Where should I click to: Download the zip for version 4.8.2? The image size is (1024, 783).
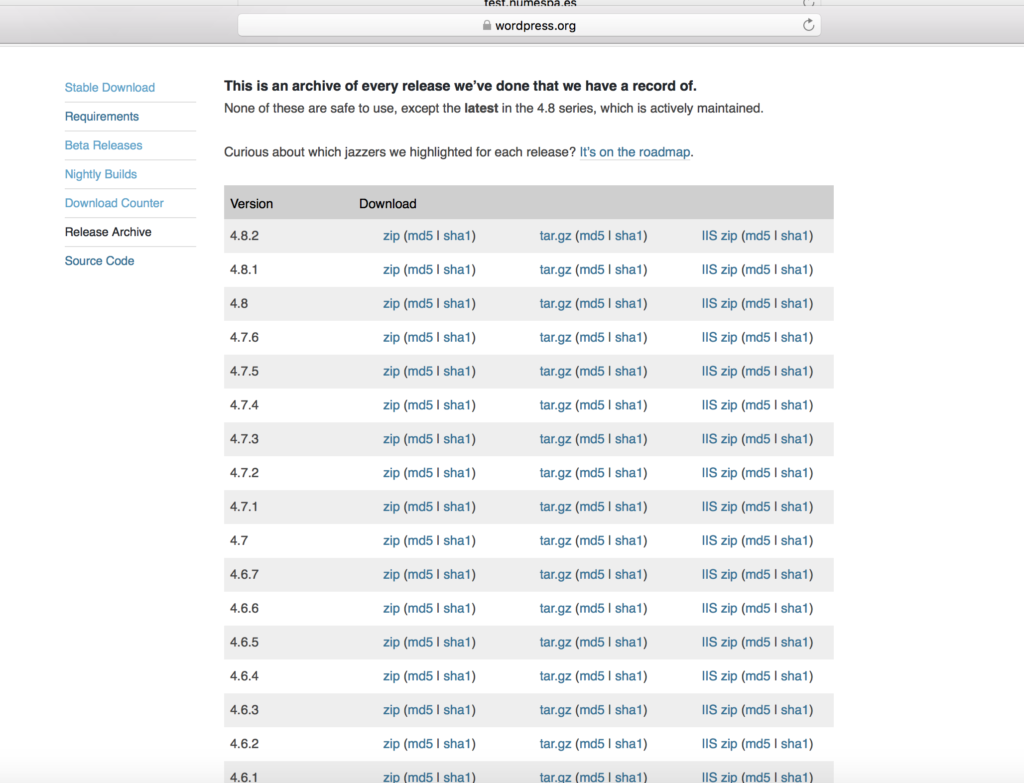pyautogui.click(x=391, y=236)
